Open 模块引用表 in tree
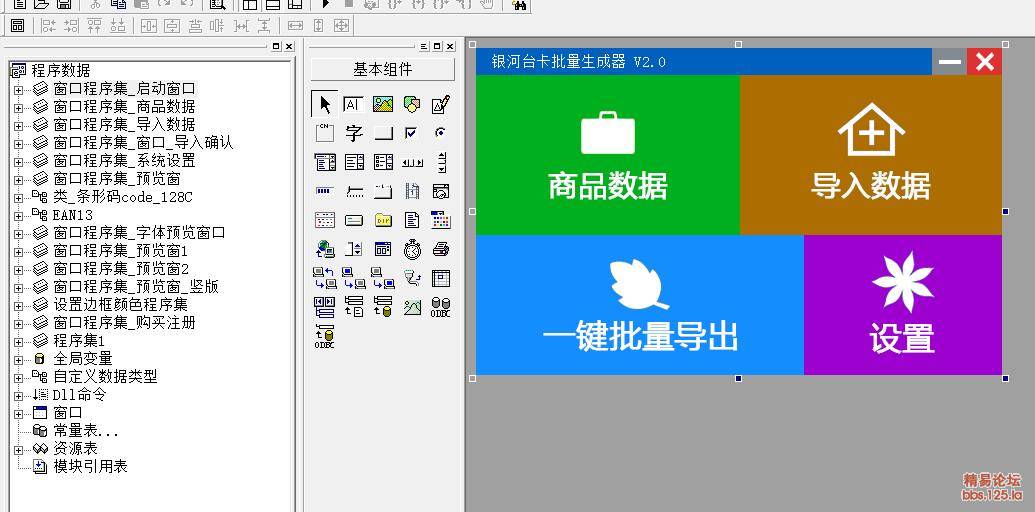 pos(90,466)
